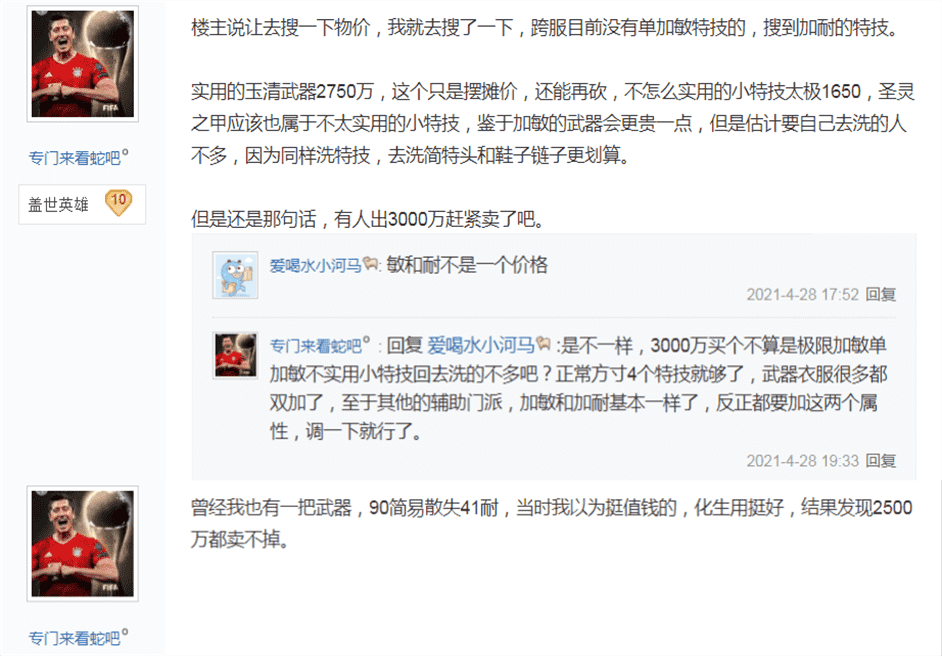Click the badge icon beside 爱喝水小河马 commenter name
The image size is (942, 656).
[370, 263]
